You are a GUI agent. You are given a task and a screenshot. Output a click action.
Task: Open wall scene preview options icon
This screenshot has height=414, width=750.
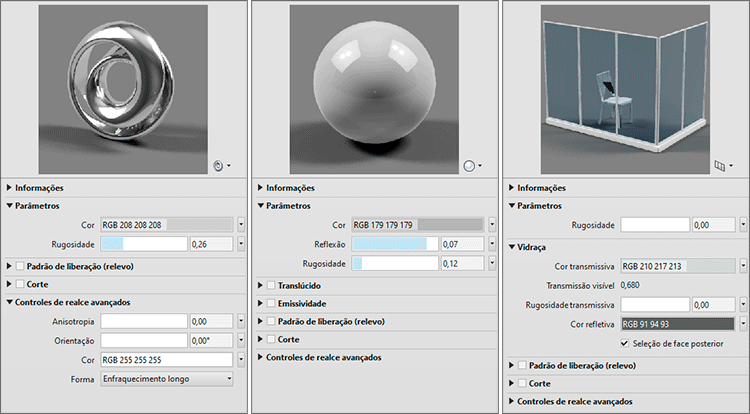726,165
